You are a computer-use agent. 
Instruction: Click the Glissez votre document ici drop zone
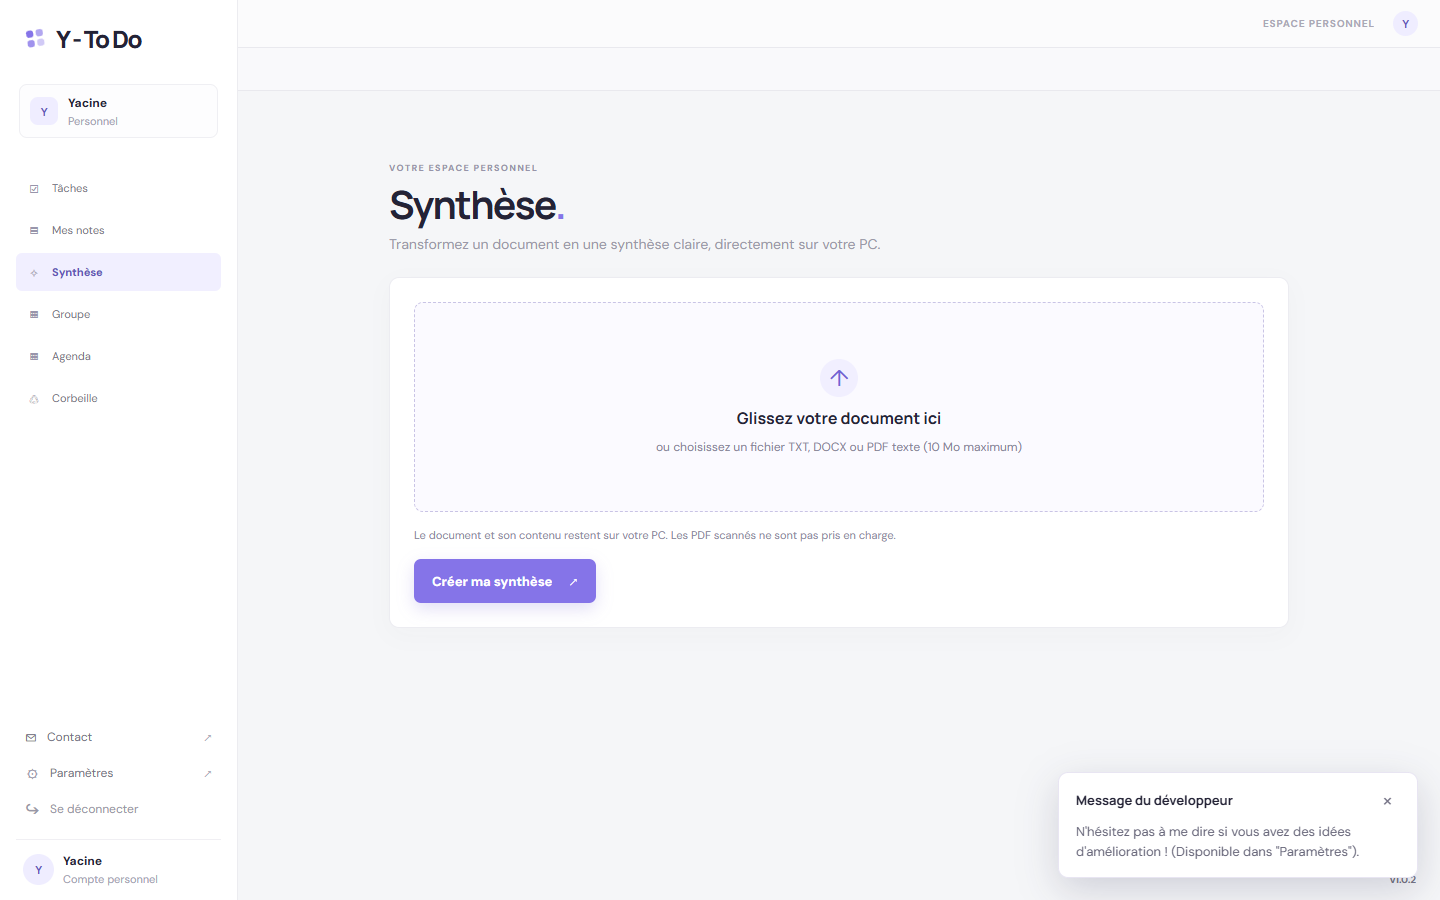pos(839,407)
